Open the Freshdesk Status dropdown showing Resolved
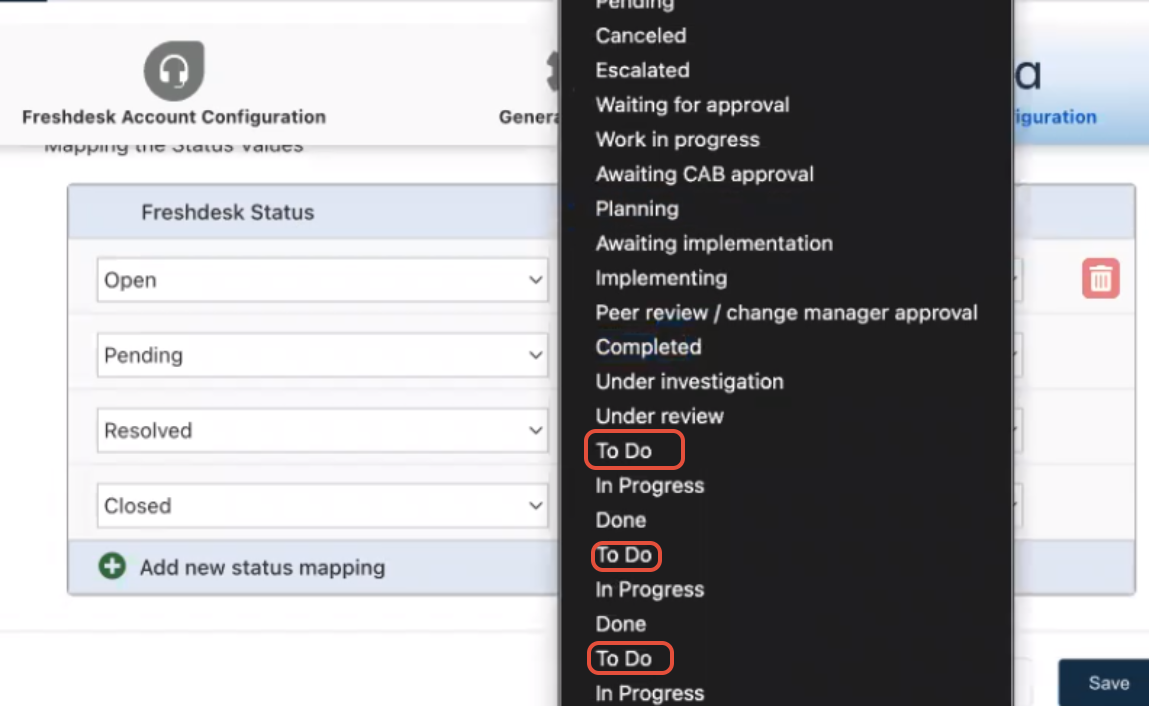Image resolution: width=1149 pixels, height=706 pixels. [x=322, y=430]
